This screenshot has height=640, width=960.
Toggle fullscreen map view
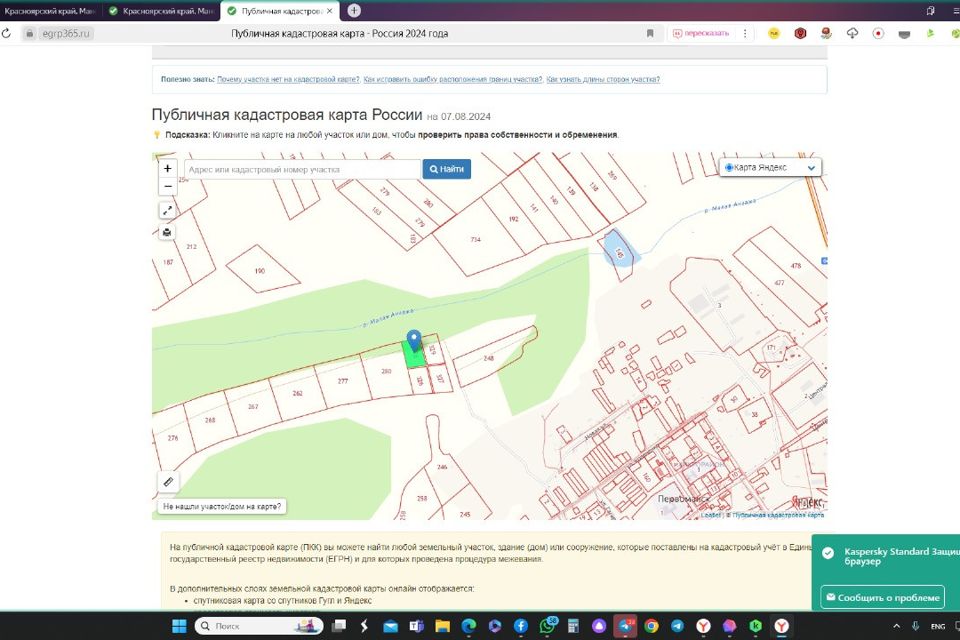tap(167, 210)
